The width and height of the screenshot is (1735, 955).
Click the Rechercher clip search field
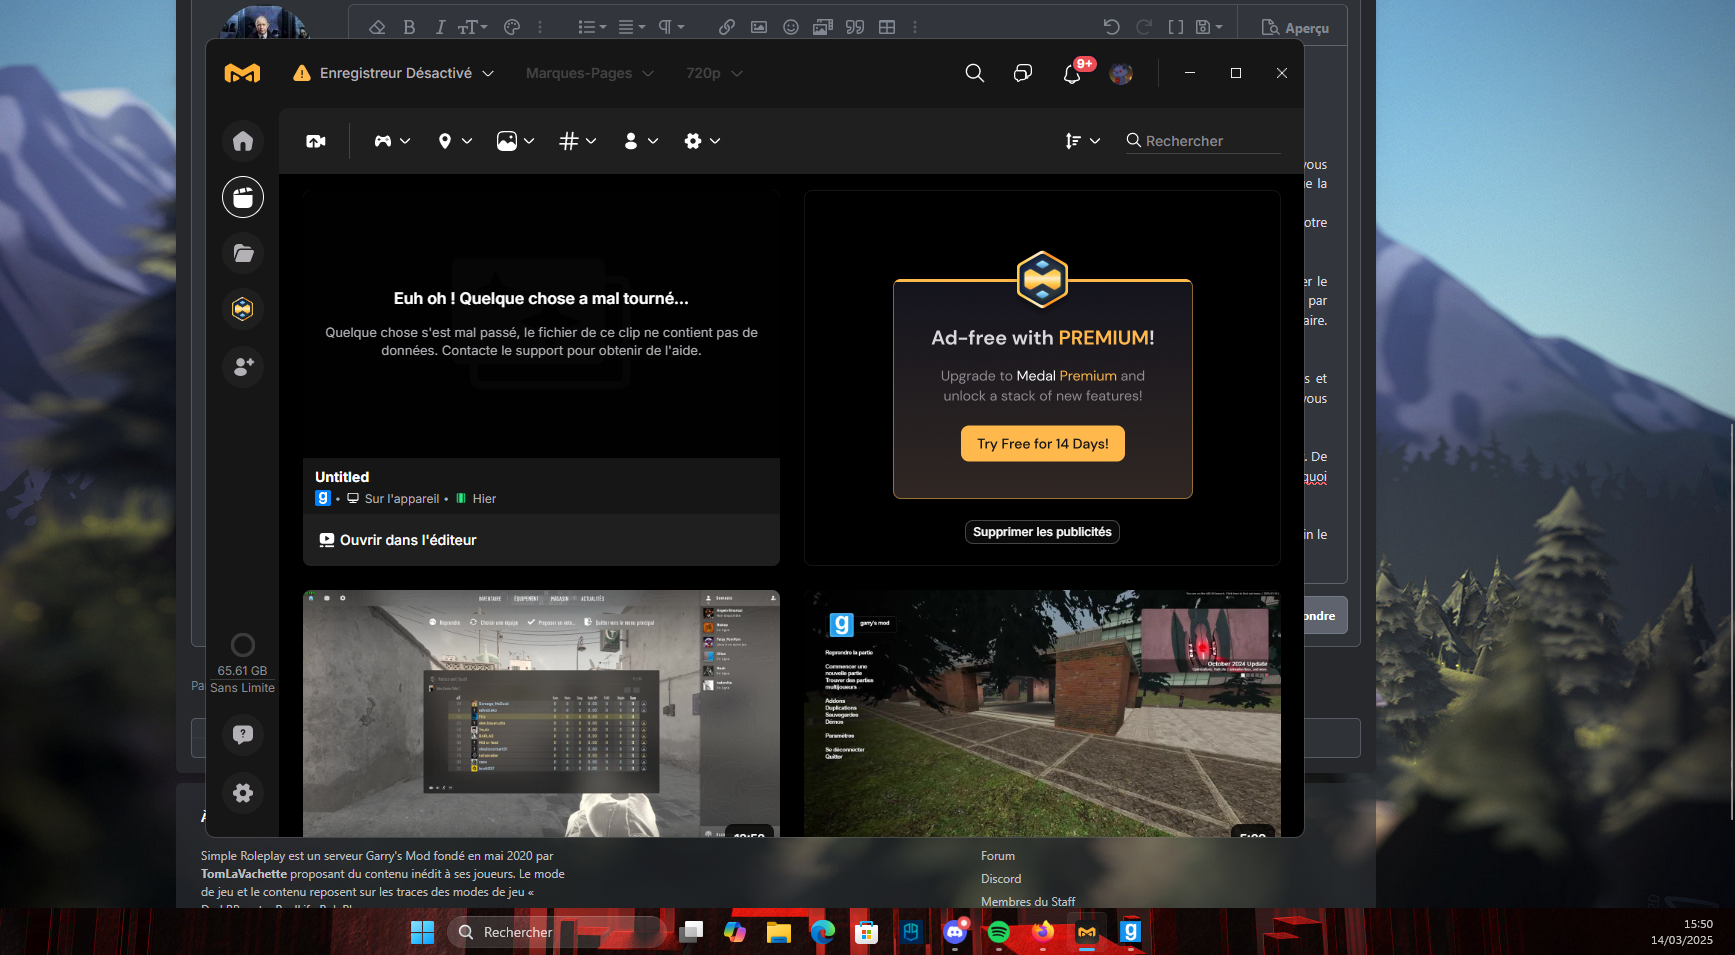1203,141
